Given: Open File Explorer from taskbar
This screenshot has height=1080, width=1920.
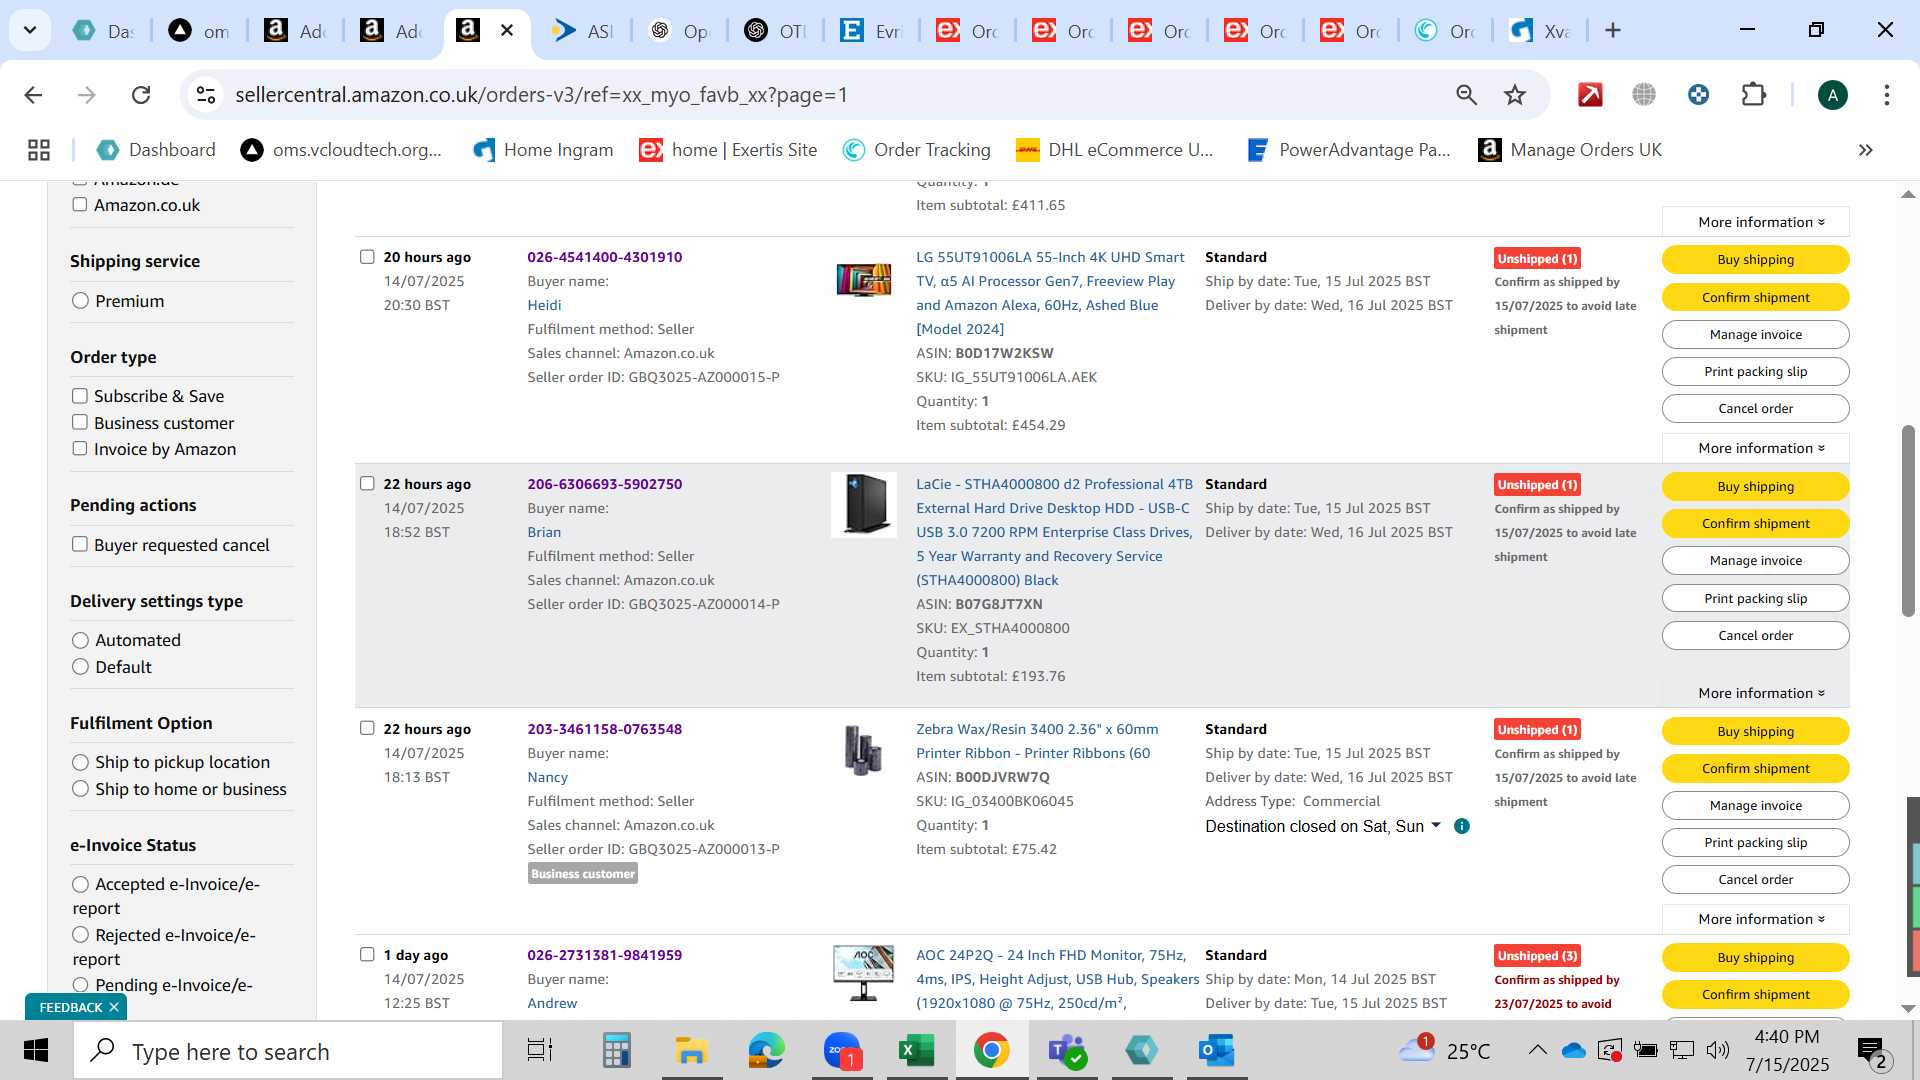Looking at the screenshot, I should pos(691,1051).
